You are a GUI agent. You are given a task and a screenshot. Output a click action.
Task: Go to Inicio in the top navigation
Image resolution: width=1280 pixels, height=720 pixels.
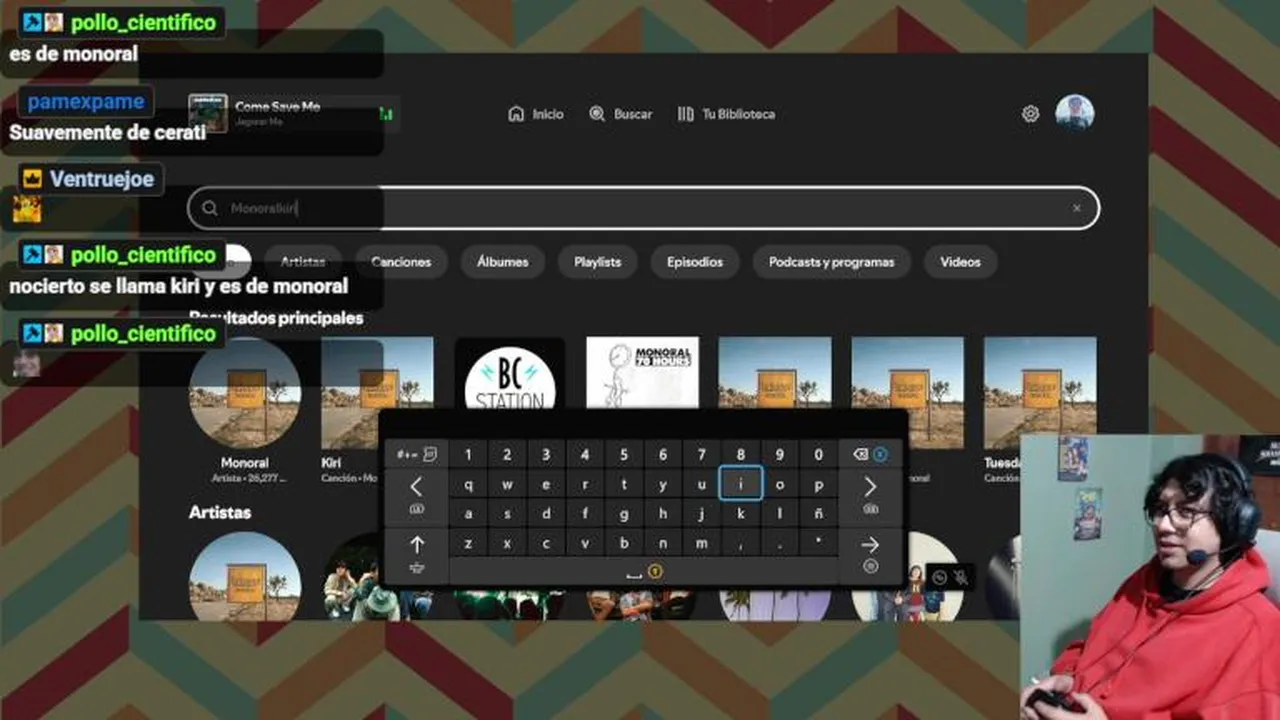coord(536,114)
